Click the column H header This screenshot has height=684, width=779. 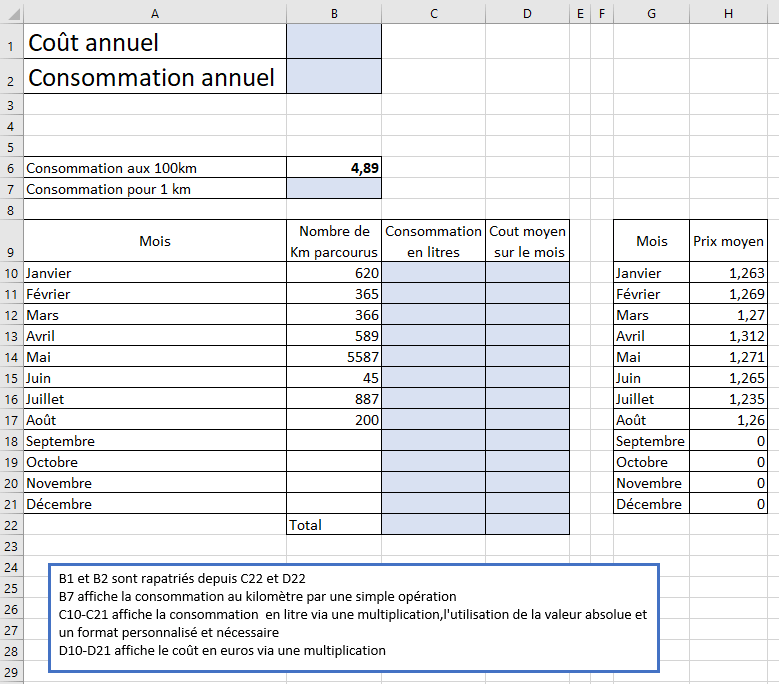pos(728,13)
